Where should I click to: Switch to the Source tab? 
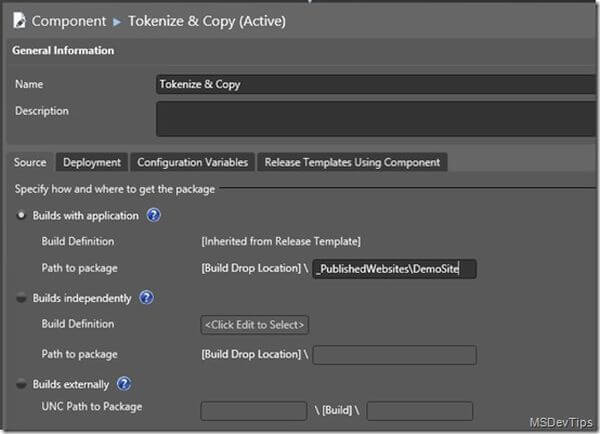pos(30,162)
